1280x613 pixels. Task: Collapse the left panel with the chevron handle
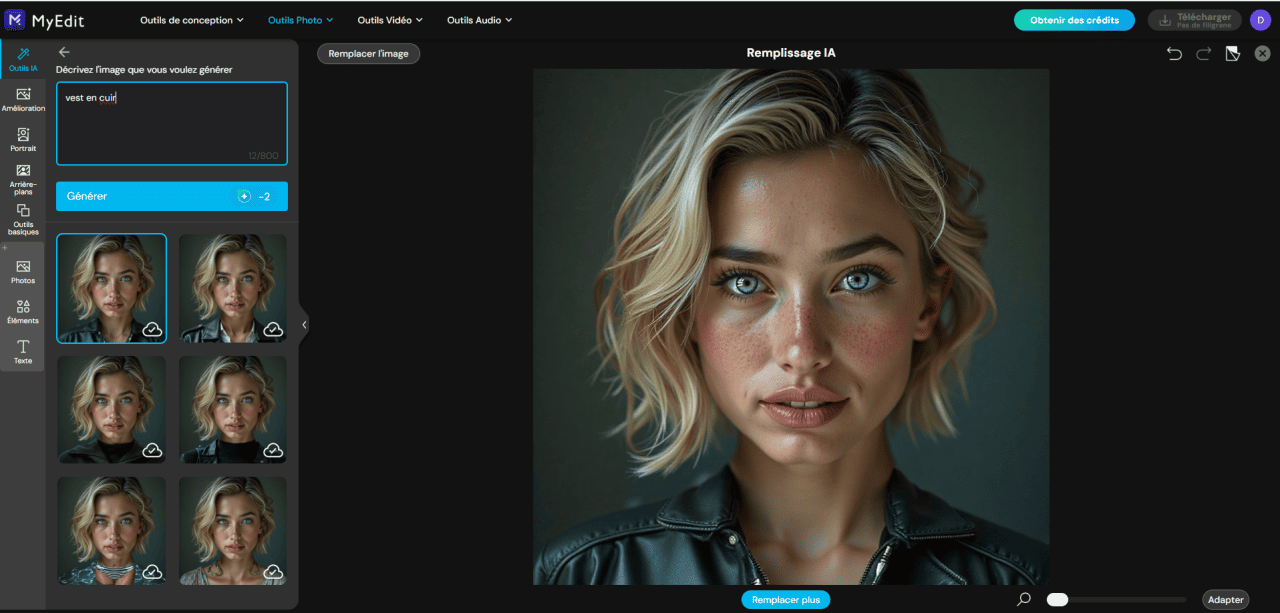coord(304,325)
